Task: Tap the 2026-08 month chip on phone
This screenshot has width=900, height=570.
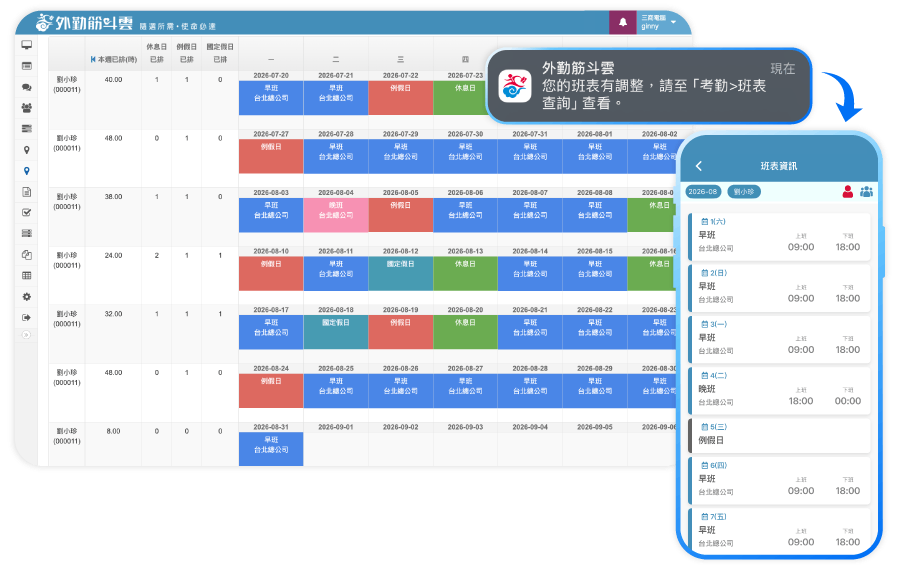Action: 703,192
